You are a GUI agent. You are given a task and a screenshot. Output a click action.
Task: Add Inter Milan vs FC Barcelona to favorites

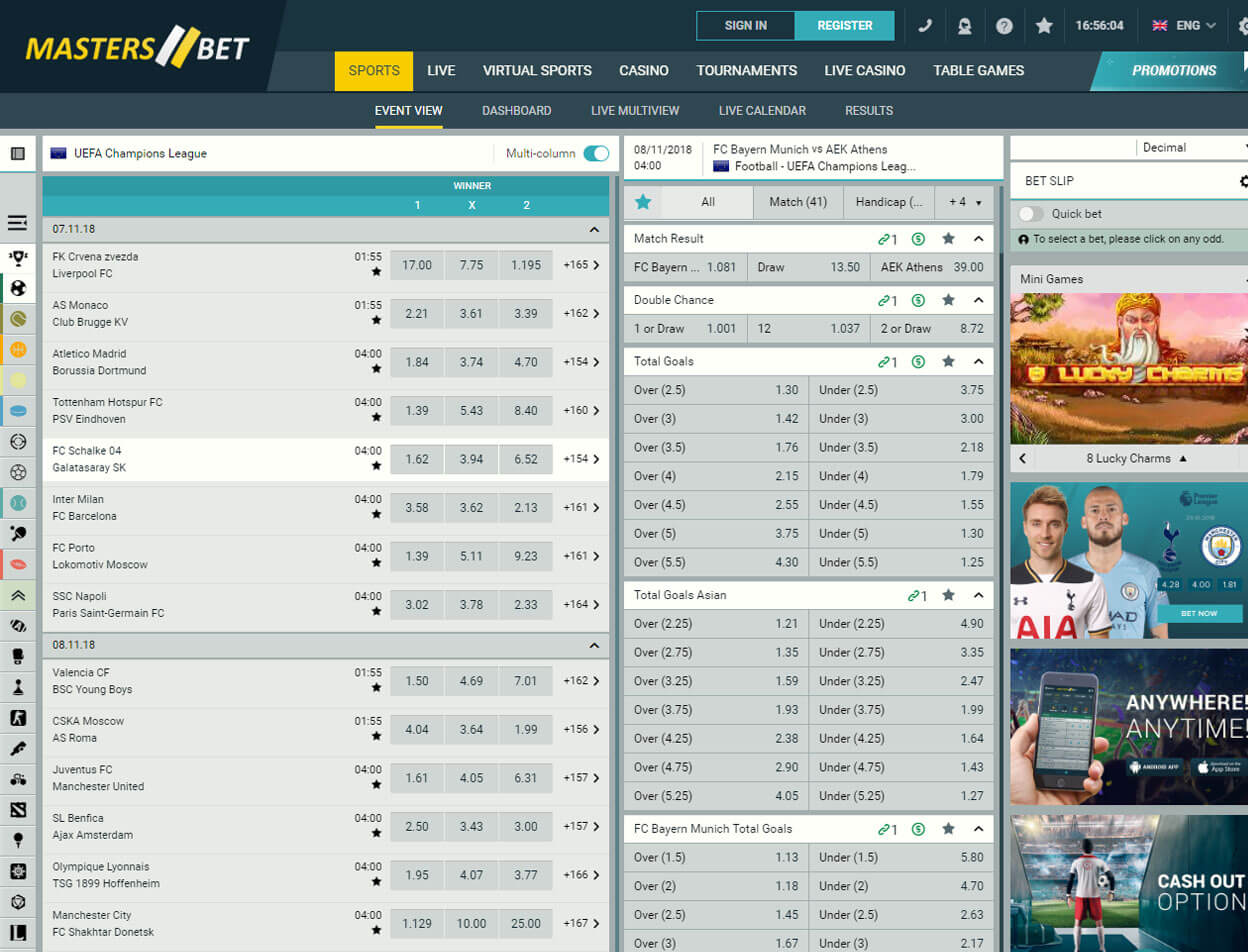[376, 515]
